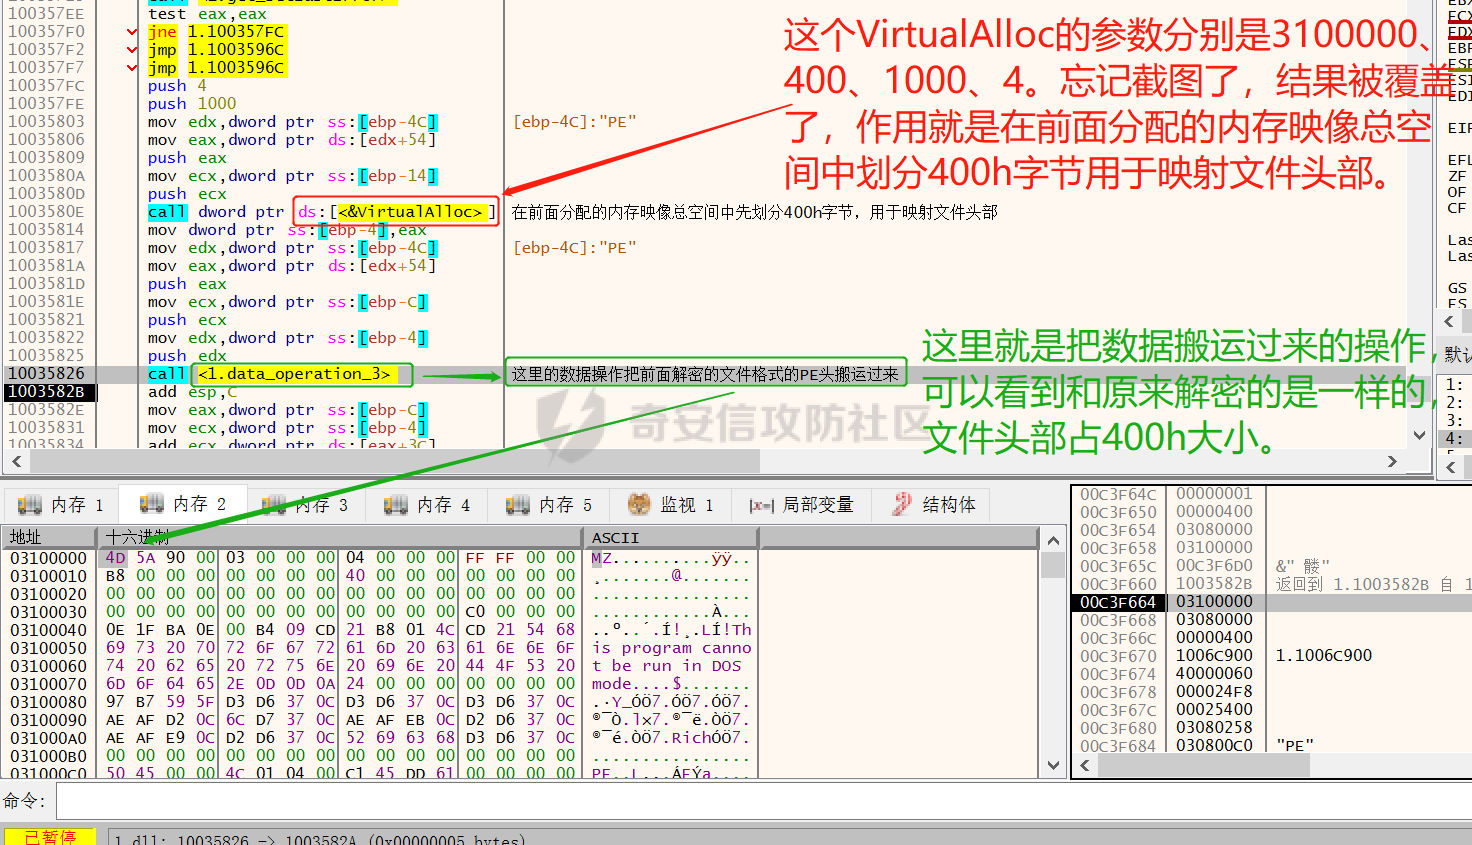Click the VirtualAlloc comment about 400h字节

point(754,212)
